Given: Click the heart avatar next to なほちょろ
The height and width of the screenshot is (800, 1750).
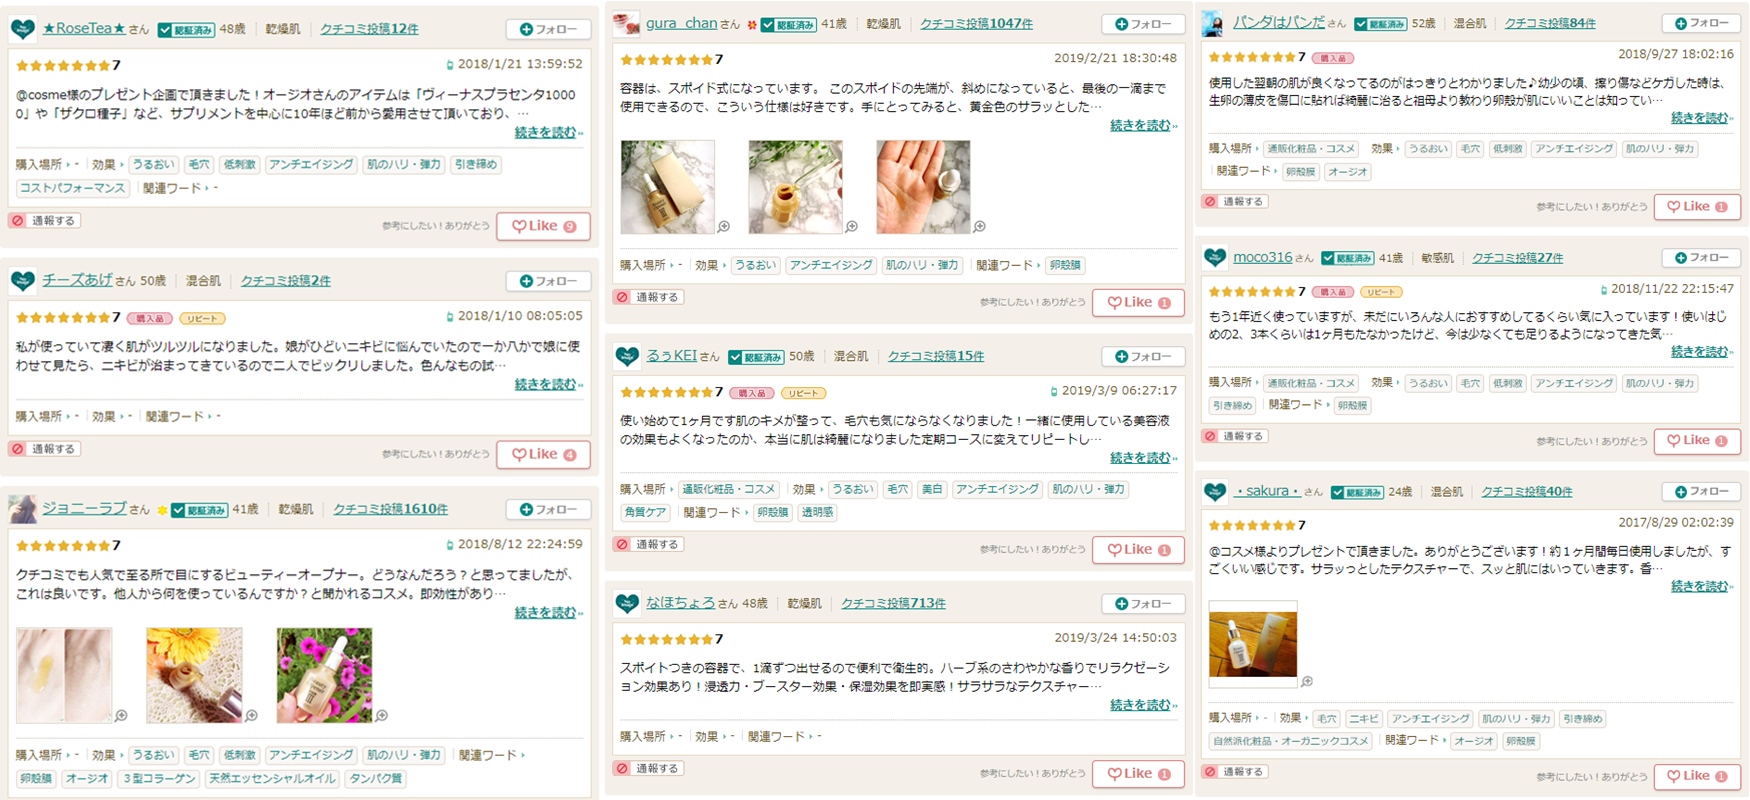Looking at the screenshot, I should point(627,603).
